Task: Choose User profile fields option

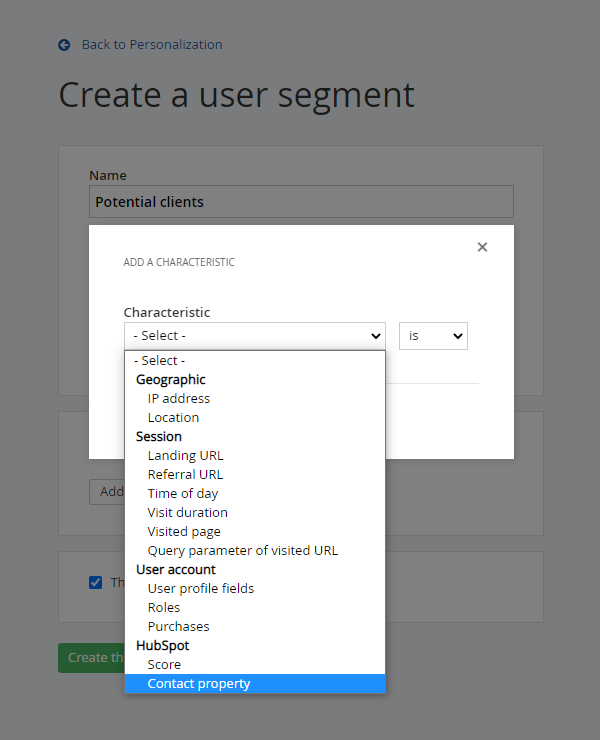Action: (x=200, y=589)
